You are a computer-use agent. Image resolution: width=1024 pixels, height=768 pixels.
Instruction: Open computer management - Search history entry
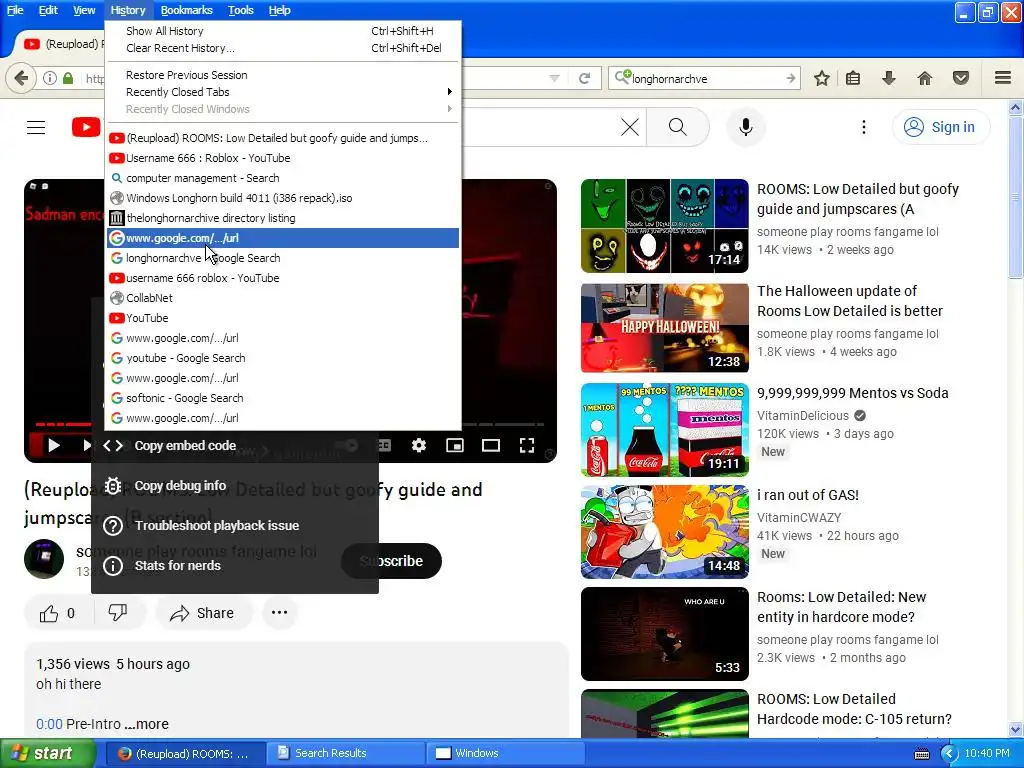pos(283,178)
